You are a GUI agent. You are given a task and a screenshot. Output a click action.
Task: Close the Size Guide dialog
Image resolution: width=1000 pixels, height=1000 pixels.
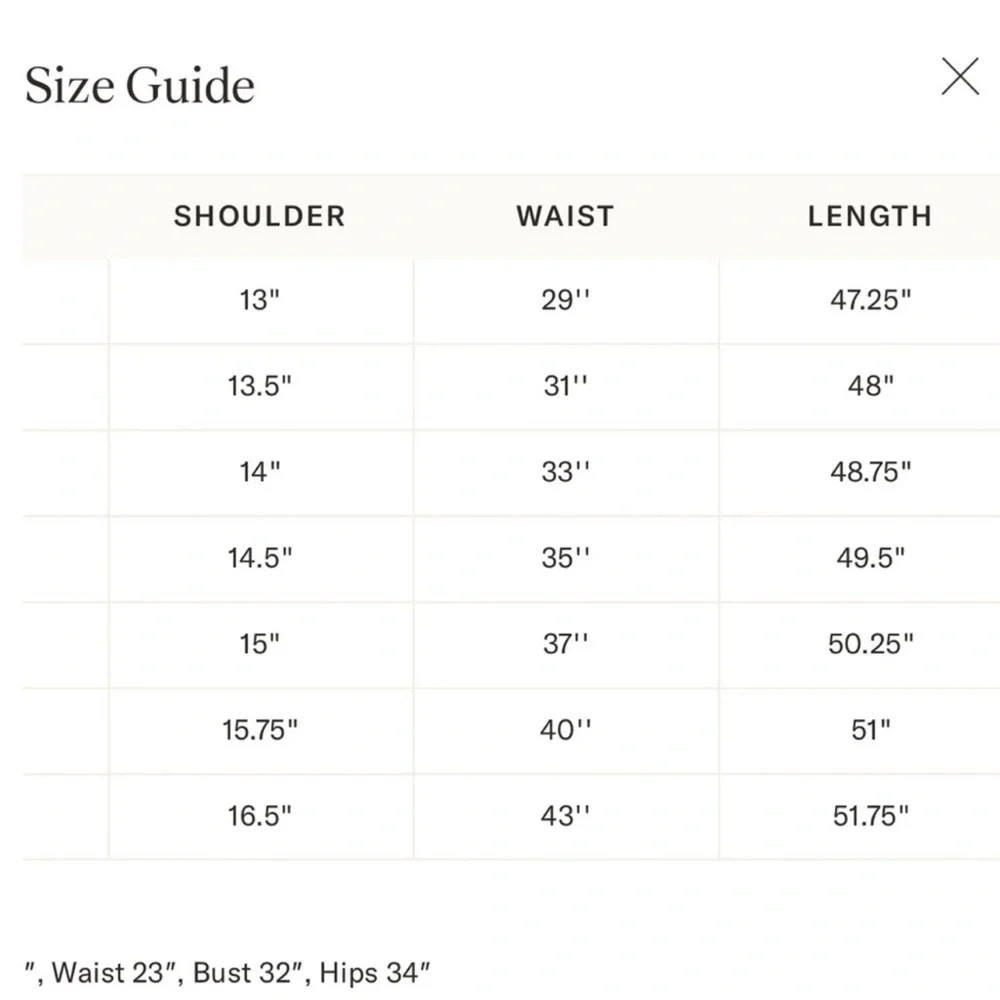960,77
